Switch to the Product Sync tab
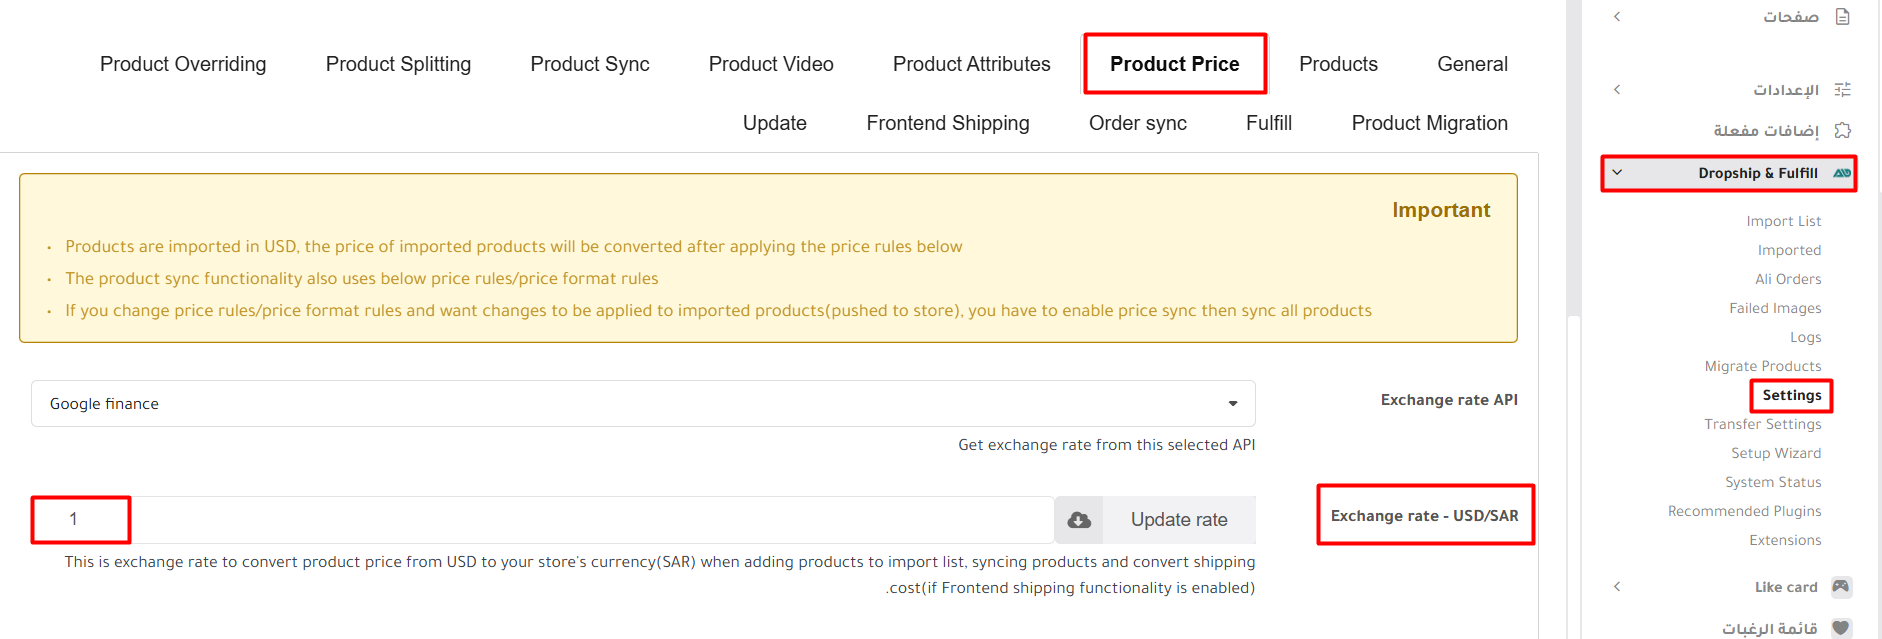Image resolution: width=1882 pixels, height=639 pixels. (x=589, y=64)
